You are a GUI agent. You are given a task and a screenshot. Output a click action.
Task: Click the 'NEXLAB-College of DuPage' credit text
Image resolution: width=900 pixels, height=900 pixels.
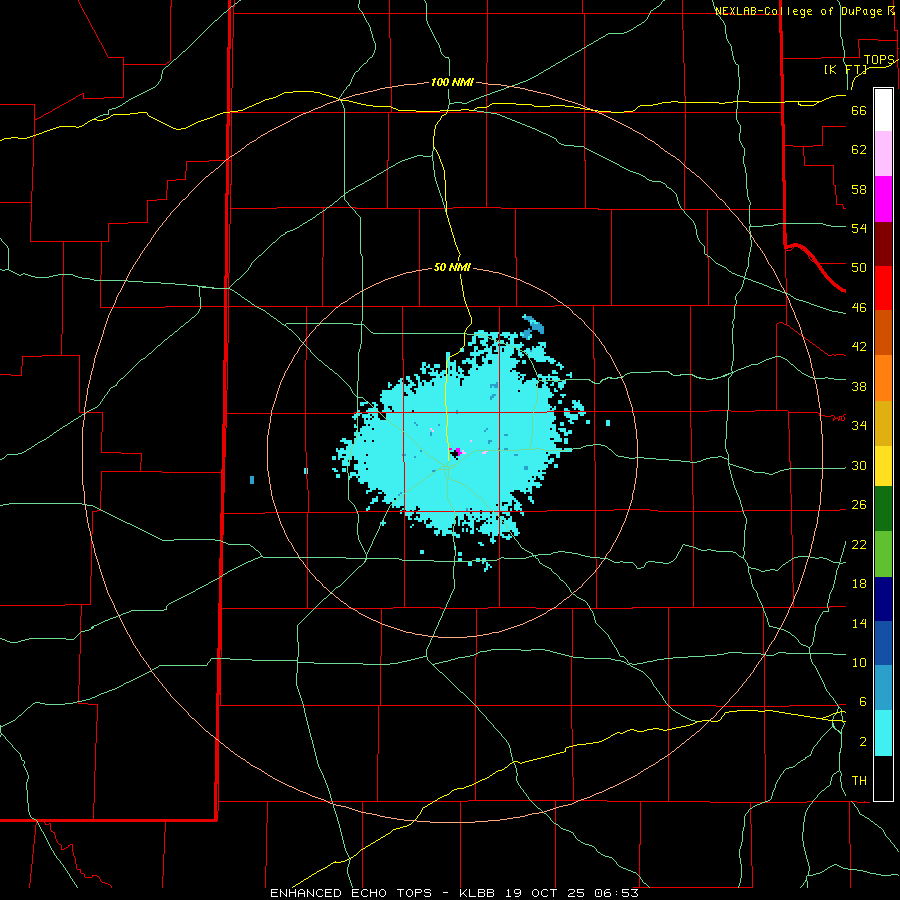pos(800,11)
